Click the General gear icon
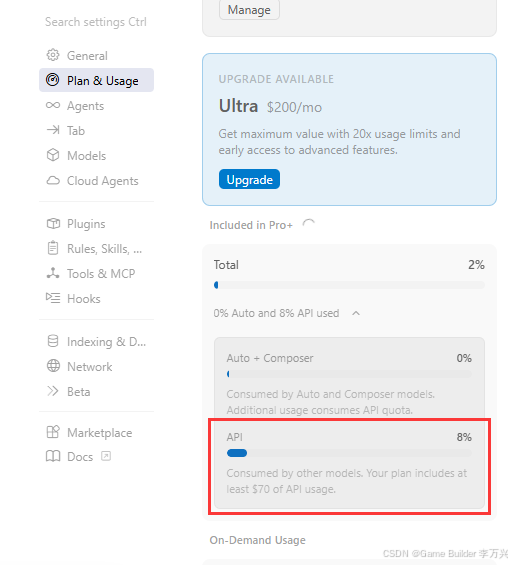Image resolution: width=512 pixels, height=565 pixels. point(53,55)
